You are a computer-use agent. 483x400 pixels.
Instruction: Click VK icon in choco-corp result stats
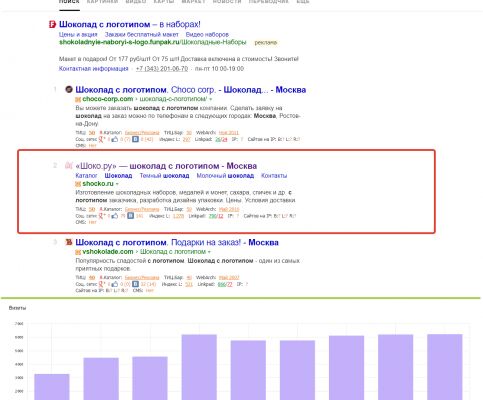click(x=135, y=139)
